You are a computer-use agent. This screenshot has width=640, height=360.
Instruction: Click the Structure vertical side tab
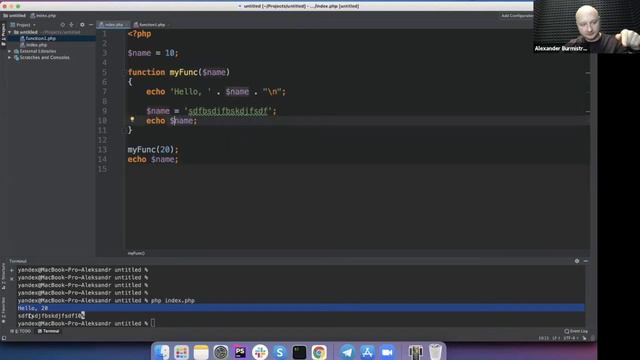tap(4, 276)
